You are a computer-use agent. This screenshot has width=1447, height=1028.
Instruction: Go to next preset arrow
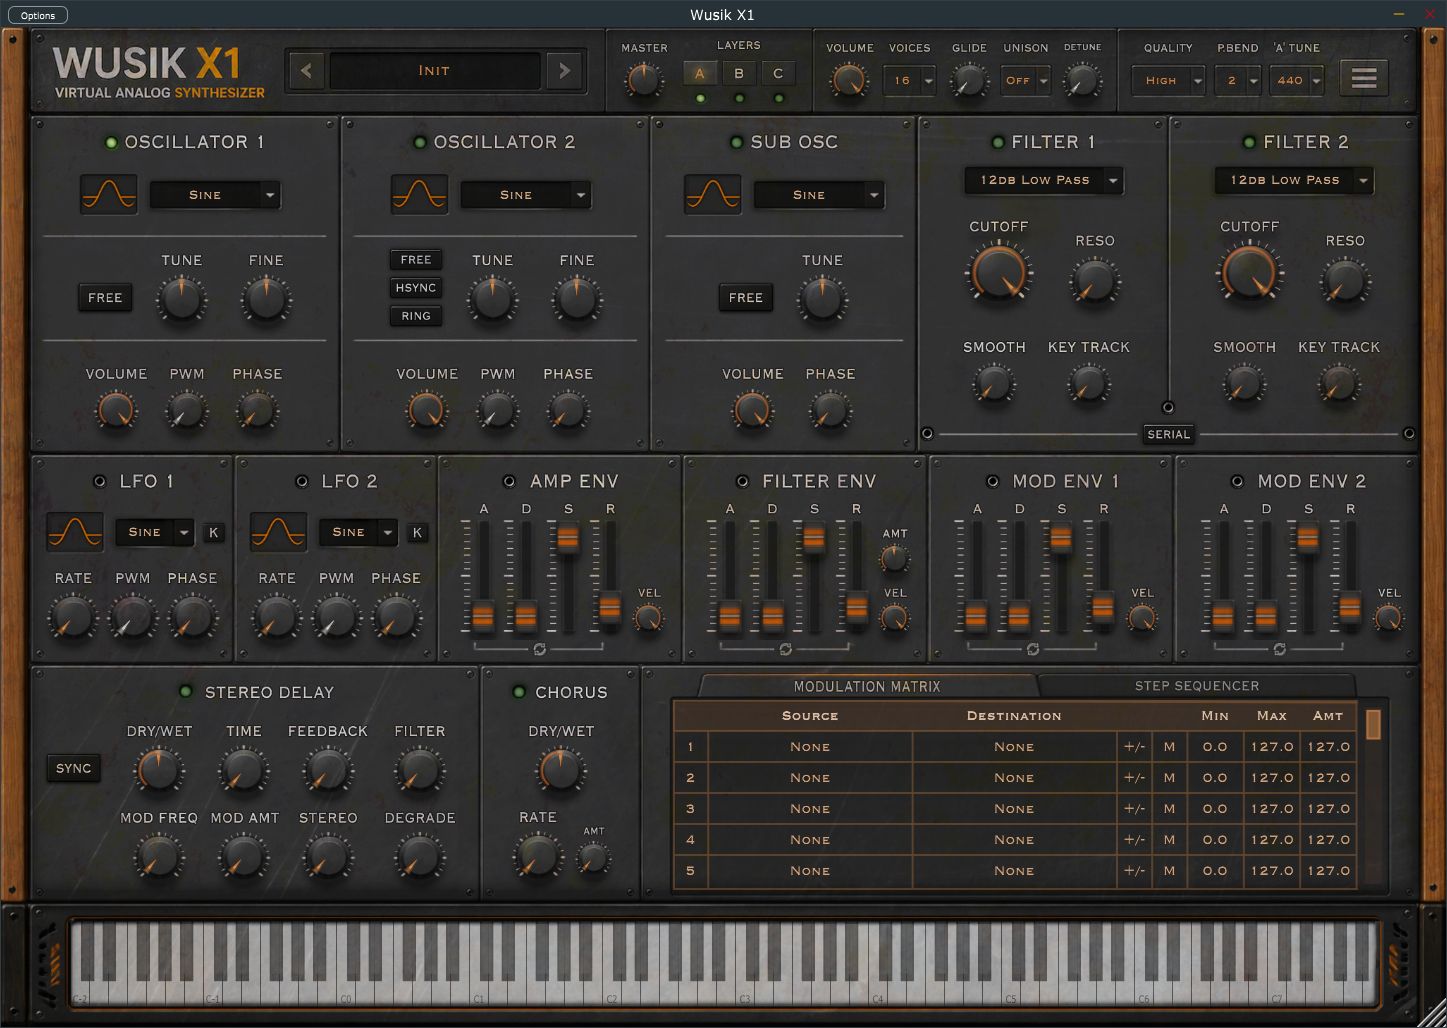tap(564, 71)
